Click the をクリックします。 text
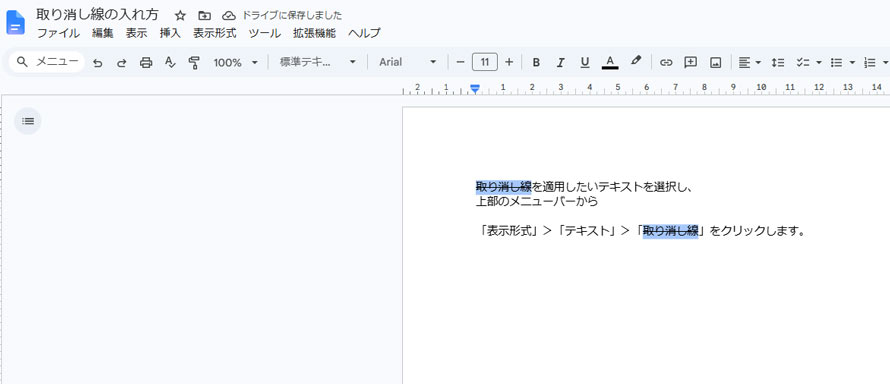This screenshot has height=384, width=890. pos(757,231)
